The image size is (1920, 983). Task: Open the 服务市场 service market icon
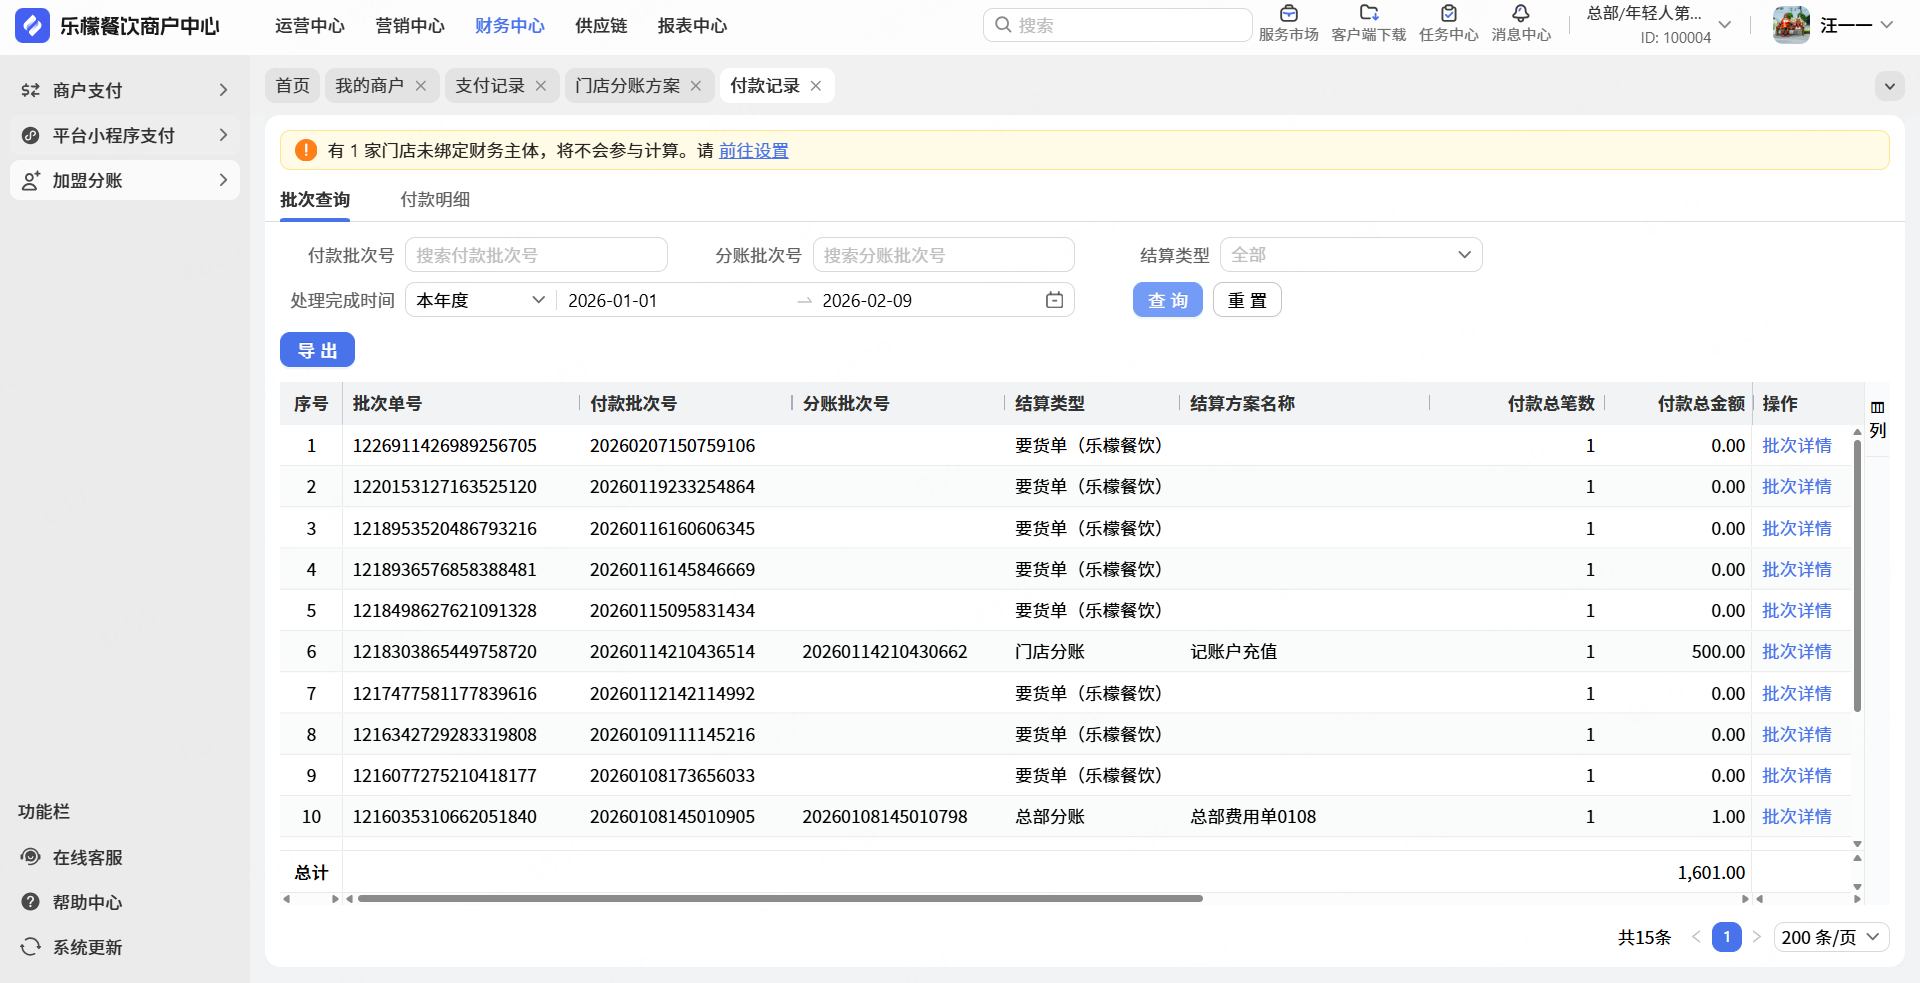point(1288,14)
